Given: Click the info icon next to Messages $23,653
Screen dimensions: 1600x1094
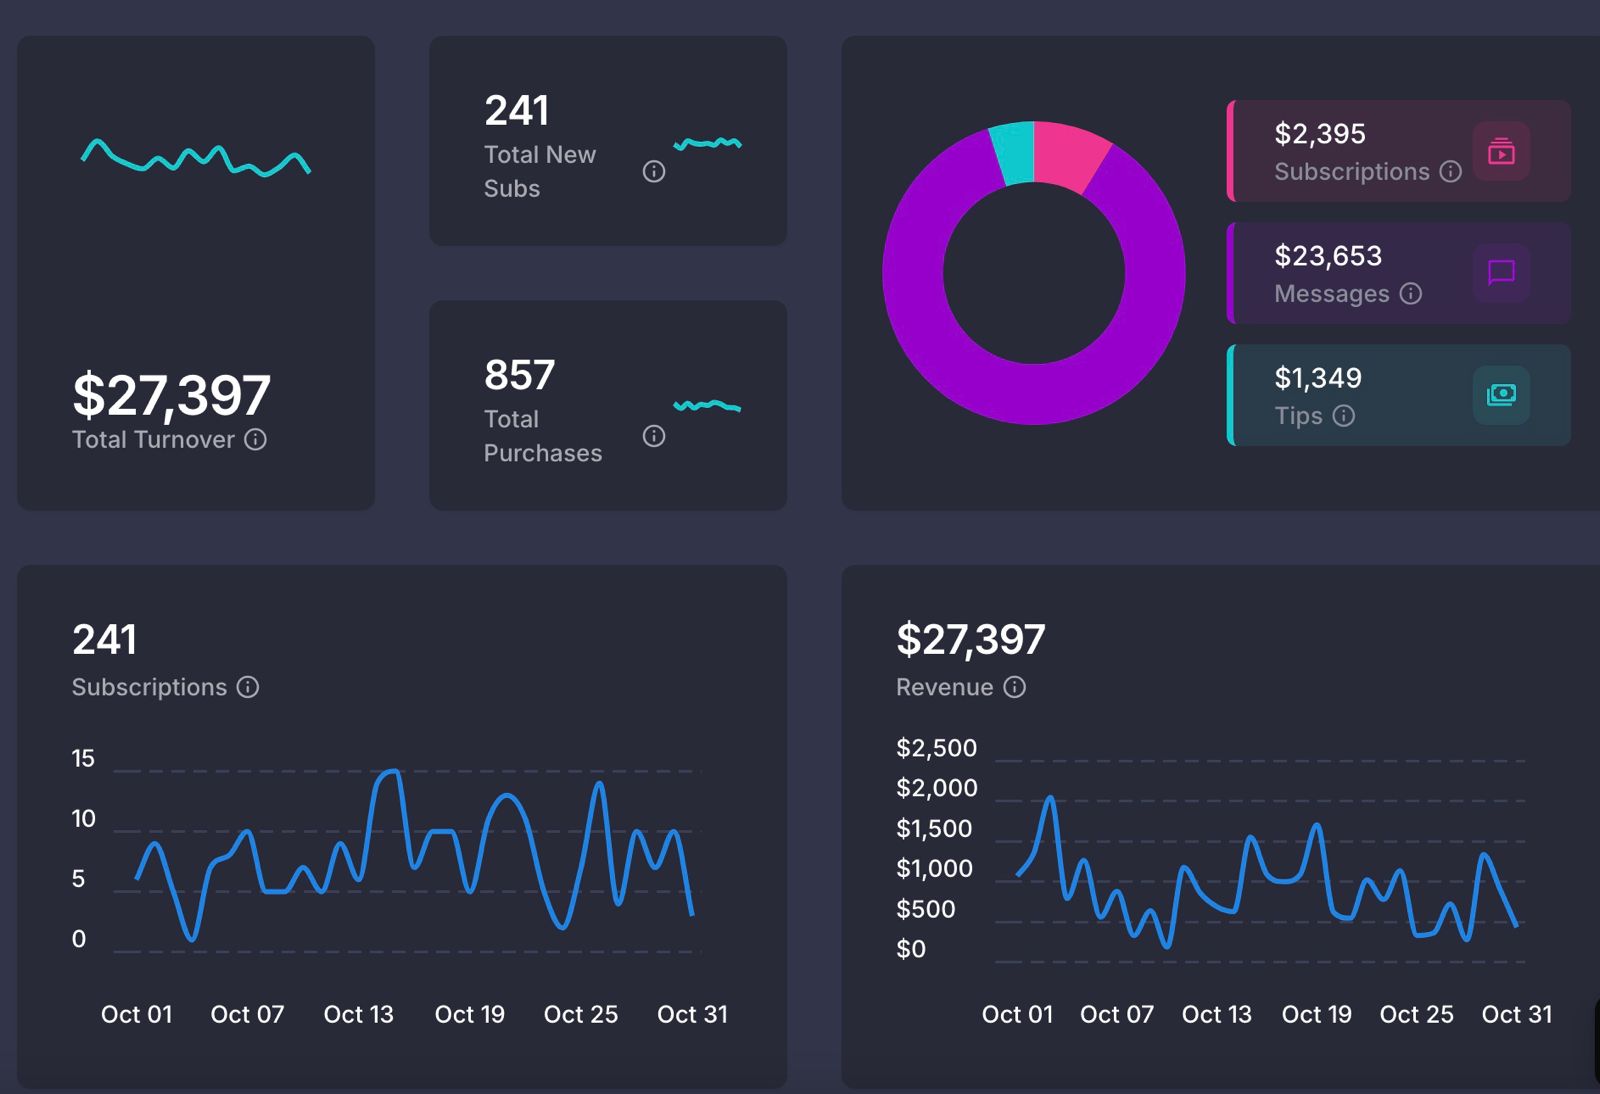Looking at the screenshot, I should (x=1411, y=295).
